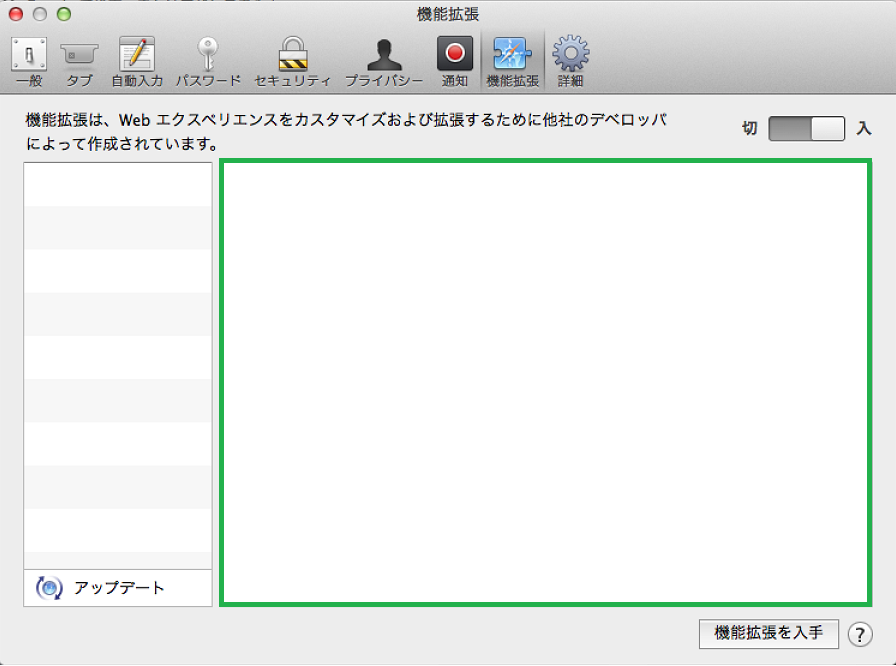Click the 切 (off) label beside switch

(x=749, y=129)
